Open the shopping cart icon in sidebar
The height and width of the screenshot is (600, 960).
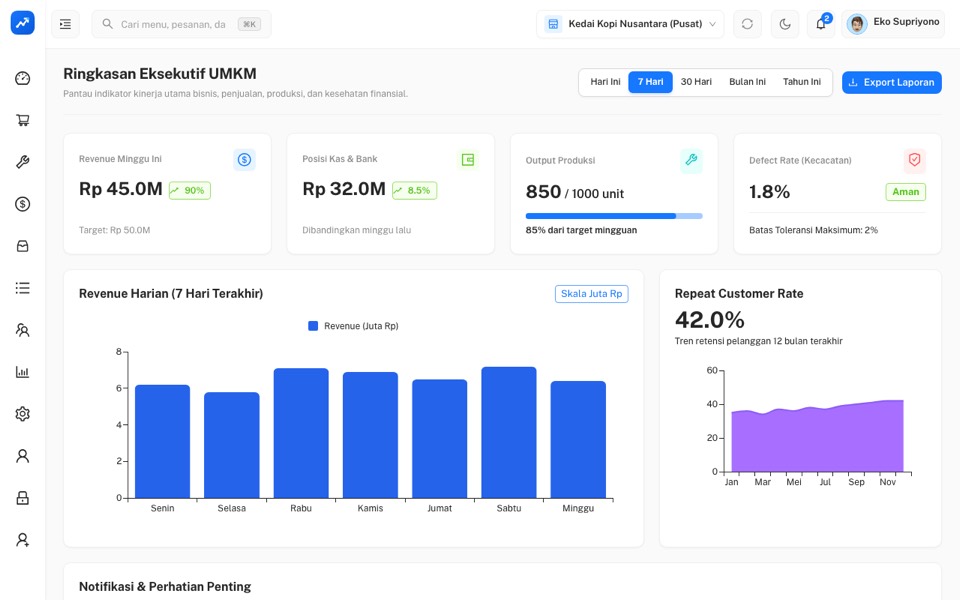(x=23, y=120)
